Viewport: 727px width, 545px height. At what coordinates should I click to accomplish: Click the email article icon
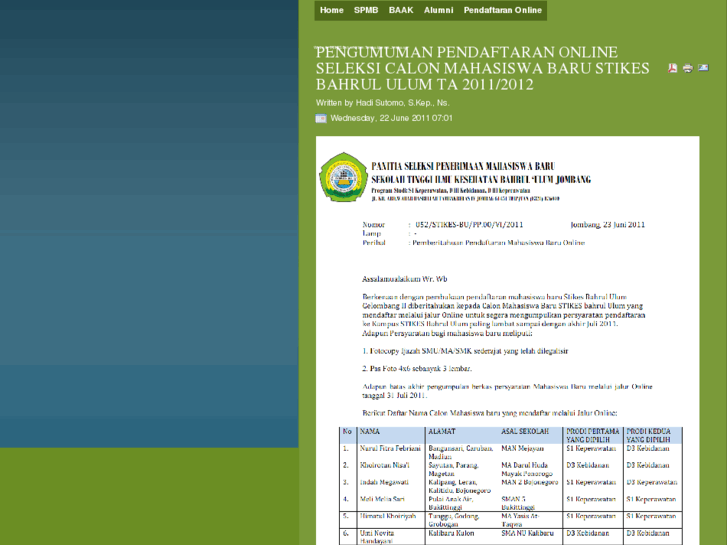click(703, 68)
